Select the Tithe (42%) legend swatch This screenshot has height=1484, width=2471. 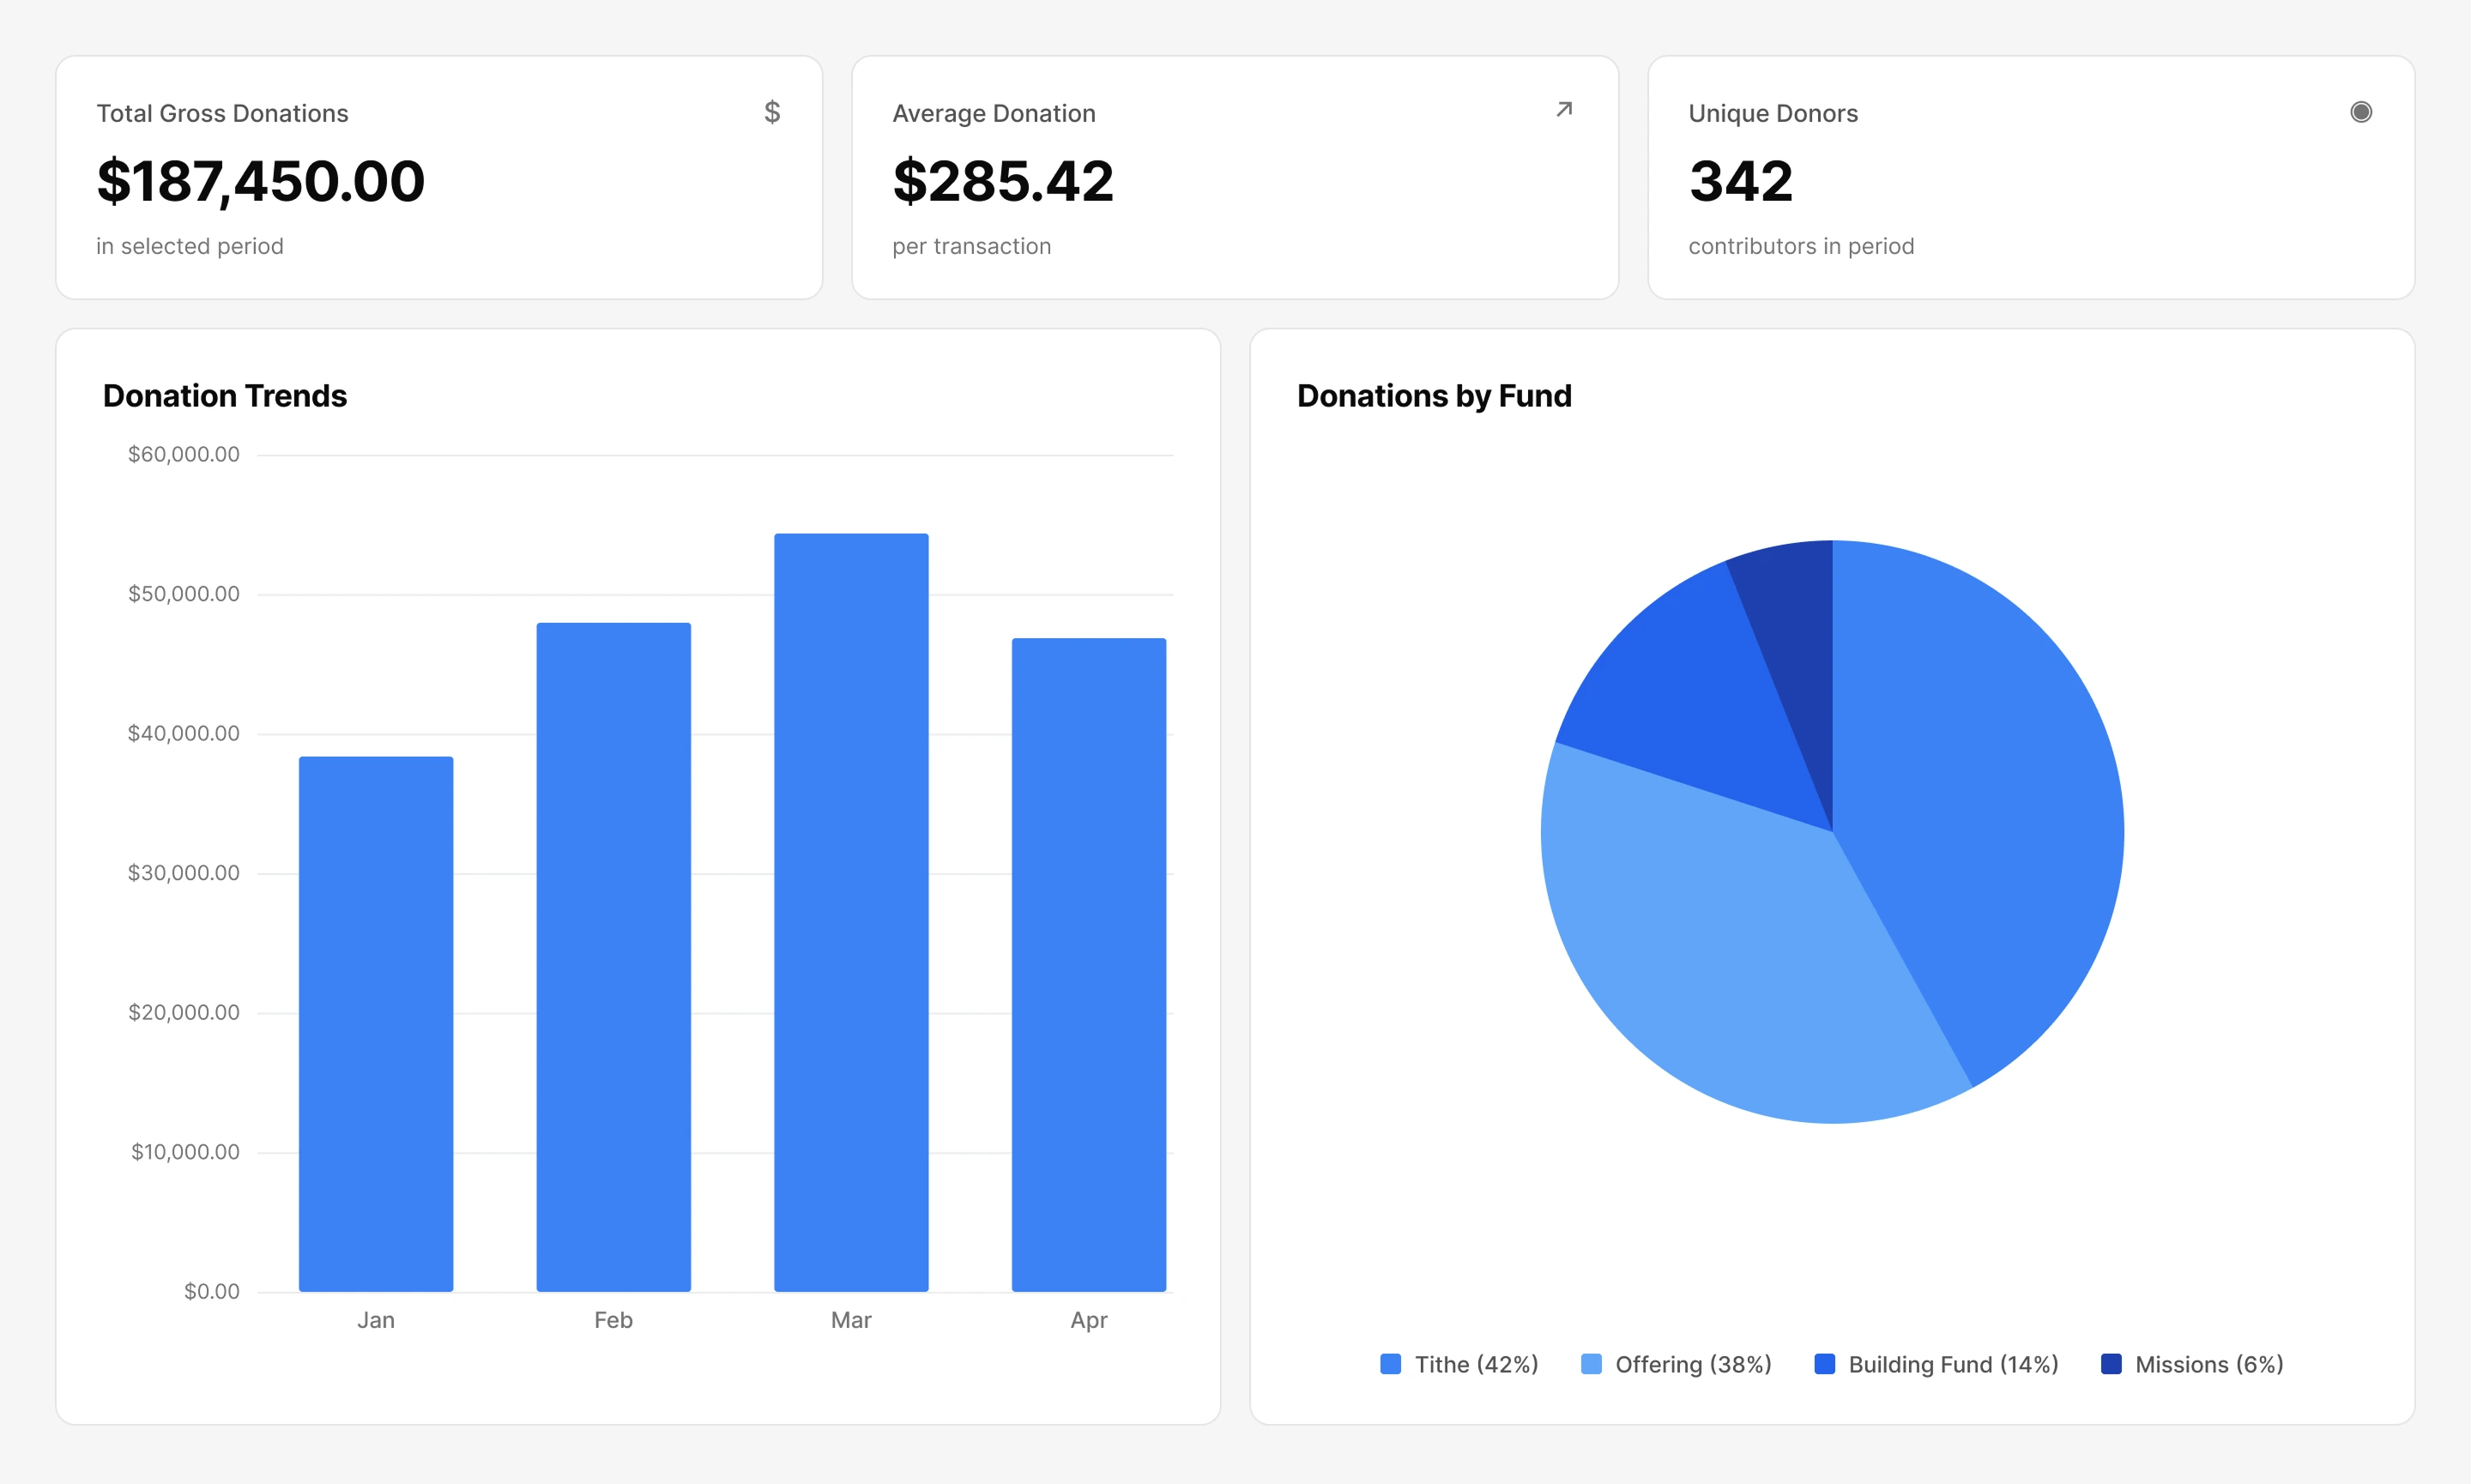[1390, 1364]
